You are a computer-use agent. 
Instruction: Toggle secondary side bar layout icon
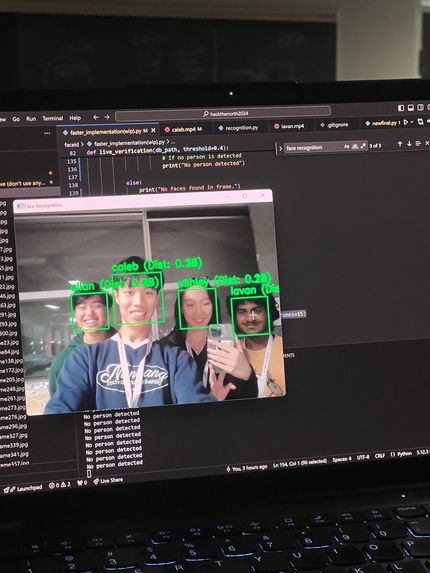pos(421,107)
